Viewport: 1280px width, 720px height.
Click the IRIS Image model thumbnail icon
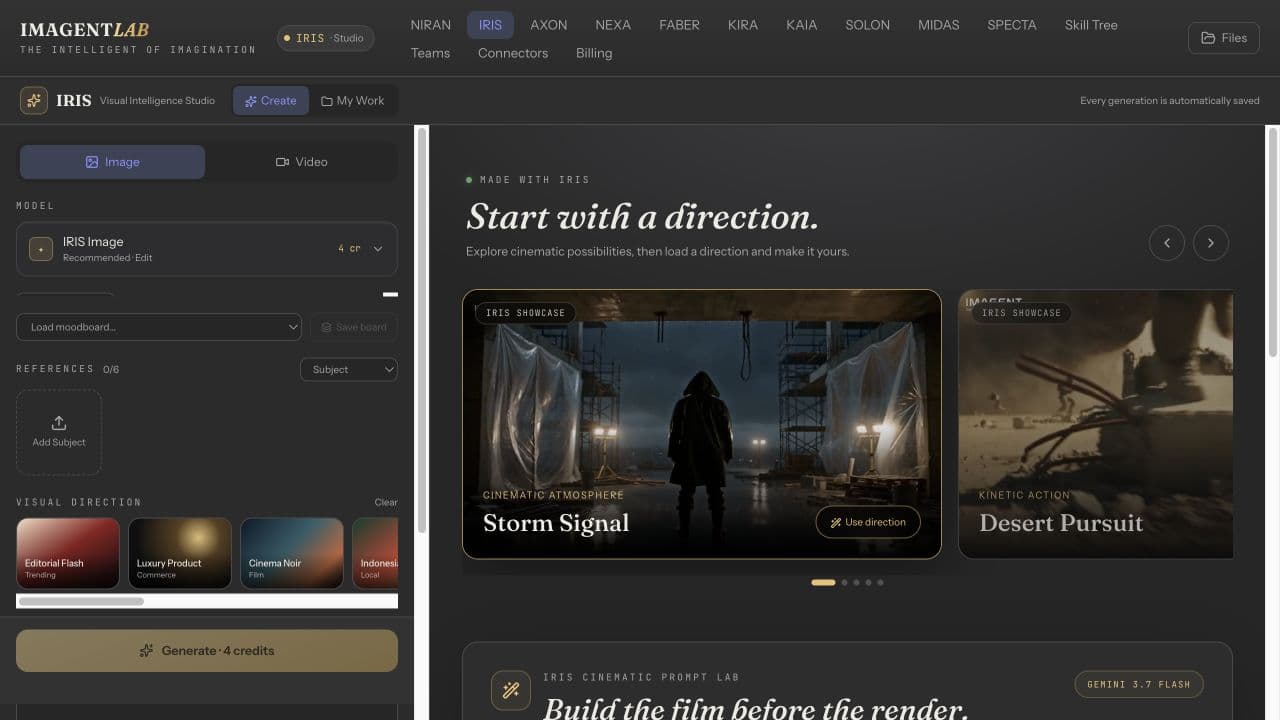tap(41, 249)
